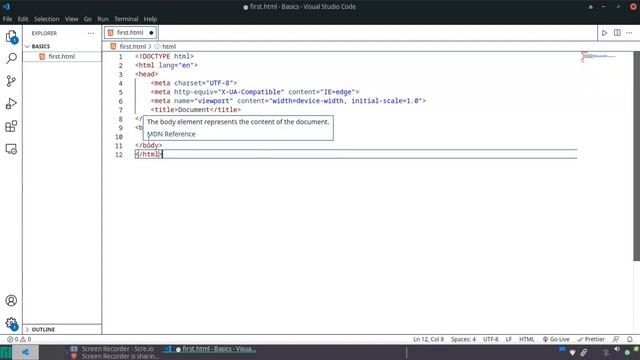Click the <title>Document</title> line
The height and width of the screenshot is (360, 640).
point(196,110)
